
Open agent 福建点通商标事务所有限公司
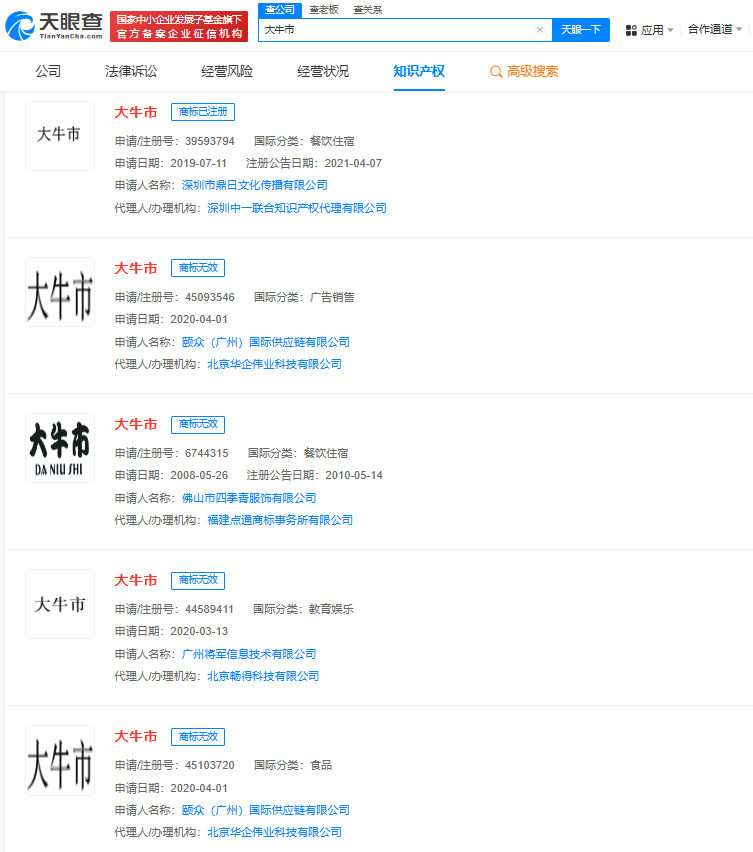(280, 520)
